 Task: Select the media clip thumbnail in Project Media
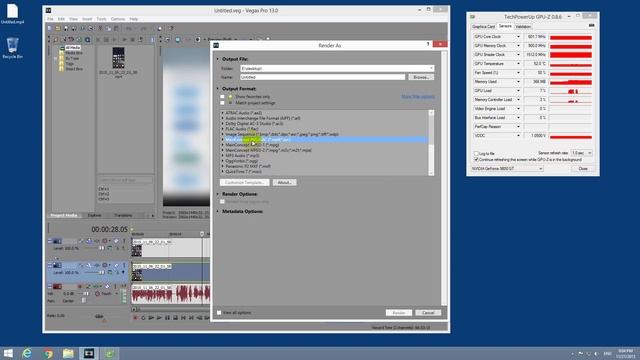(x=118, y=58)
